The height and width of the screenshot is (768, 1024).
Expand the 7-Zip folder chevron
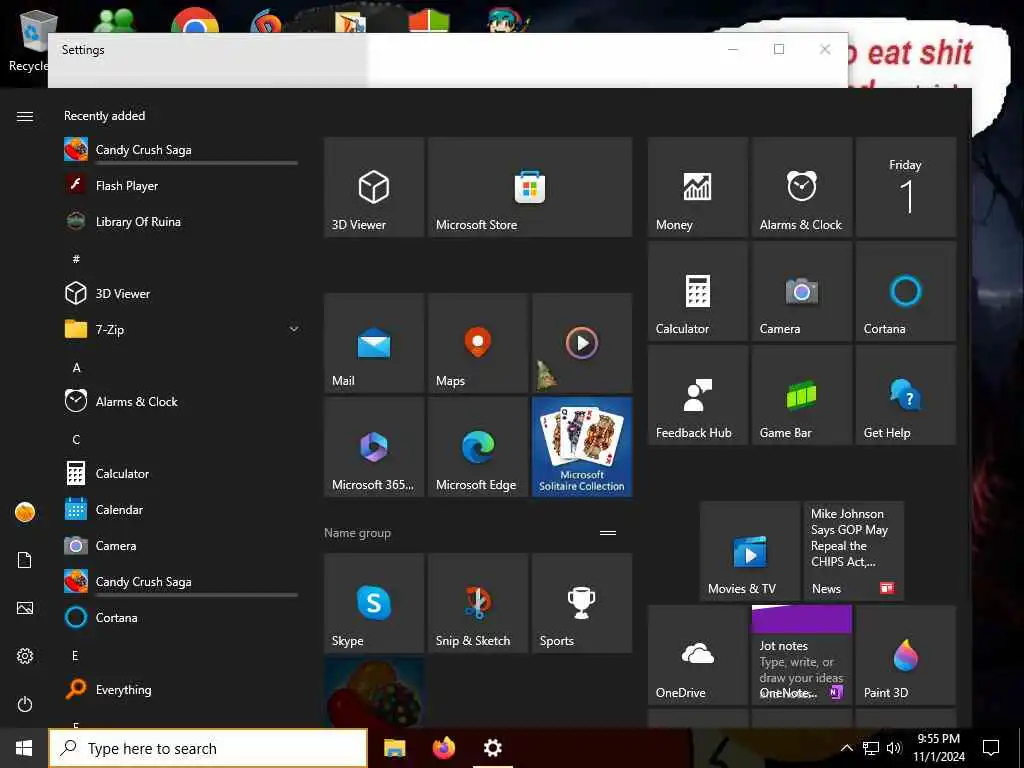pyautogui.click(x=294, y=329)
